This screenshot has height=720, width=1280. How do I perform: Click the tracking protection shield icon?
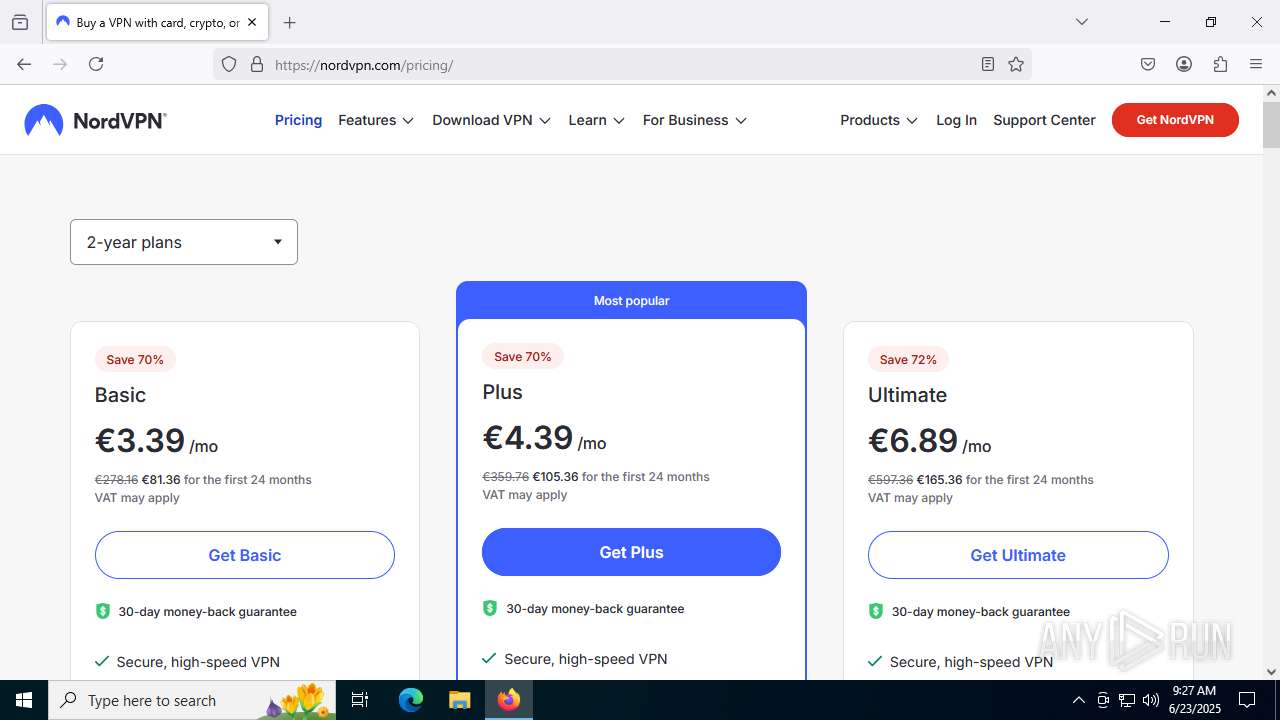(229, 64)
